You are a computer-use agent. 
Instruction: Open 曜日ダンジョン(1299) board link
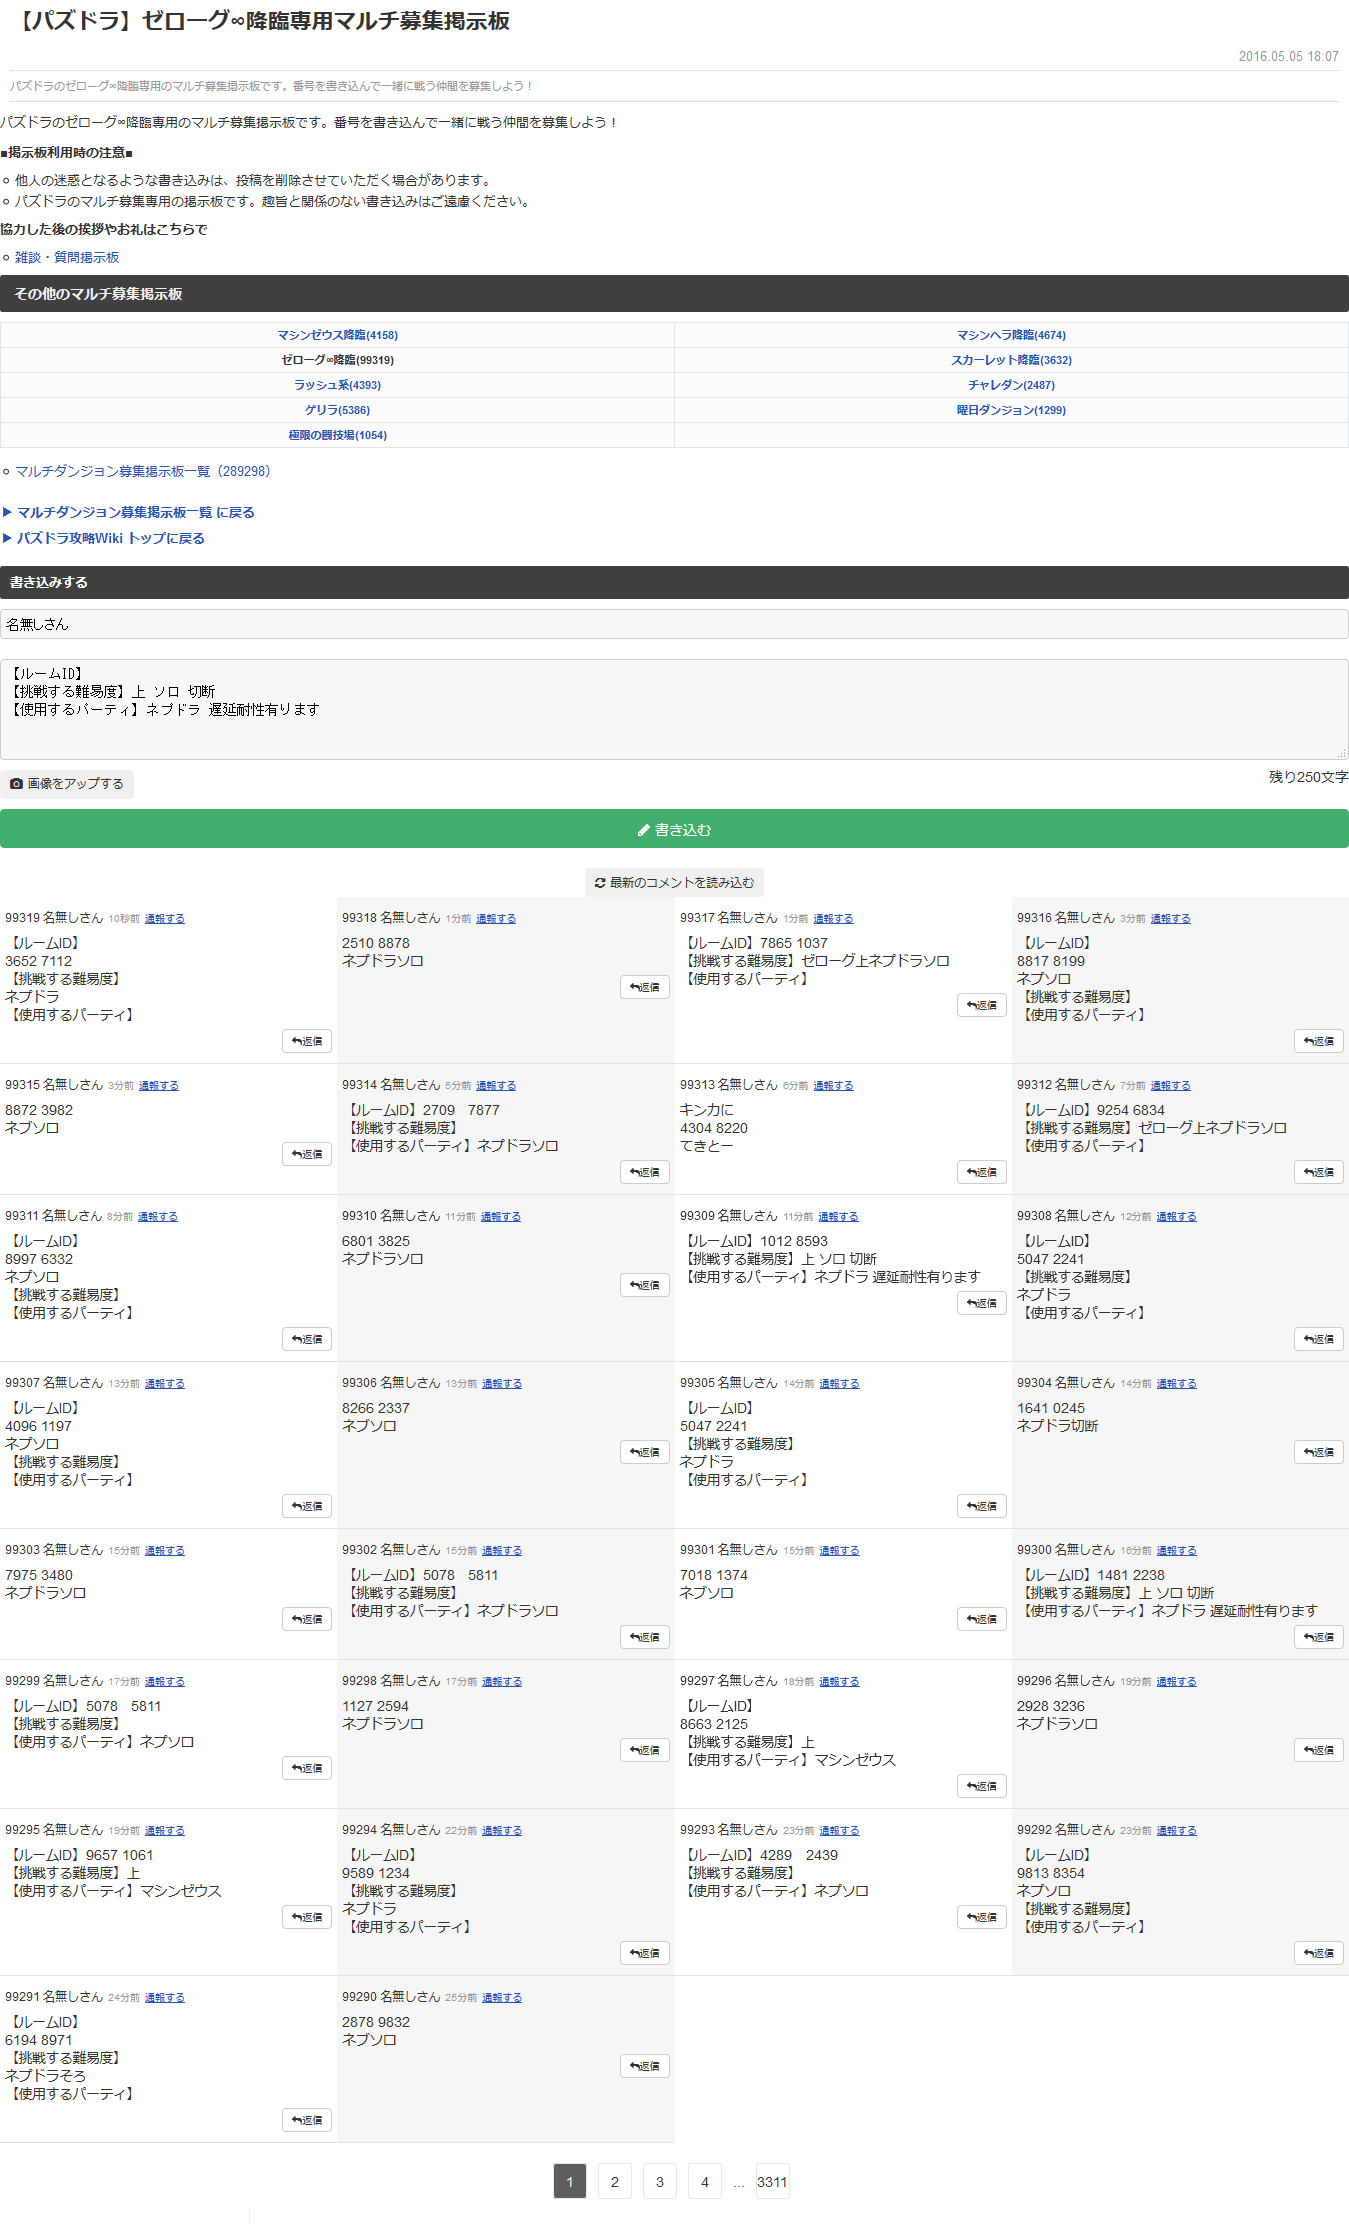click(1011, 410)
